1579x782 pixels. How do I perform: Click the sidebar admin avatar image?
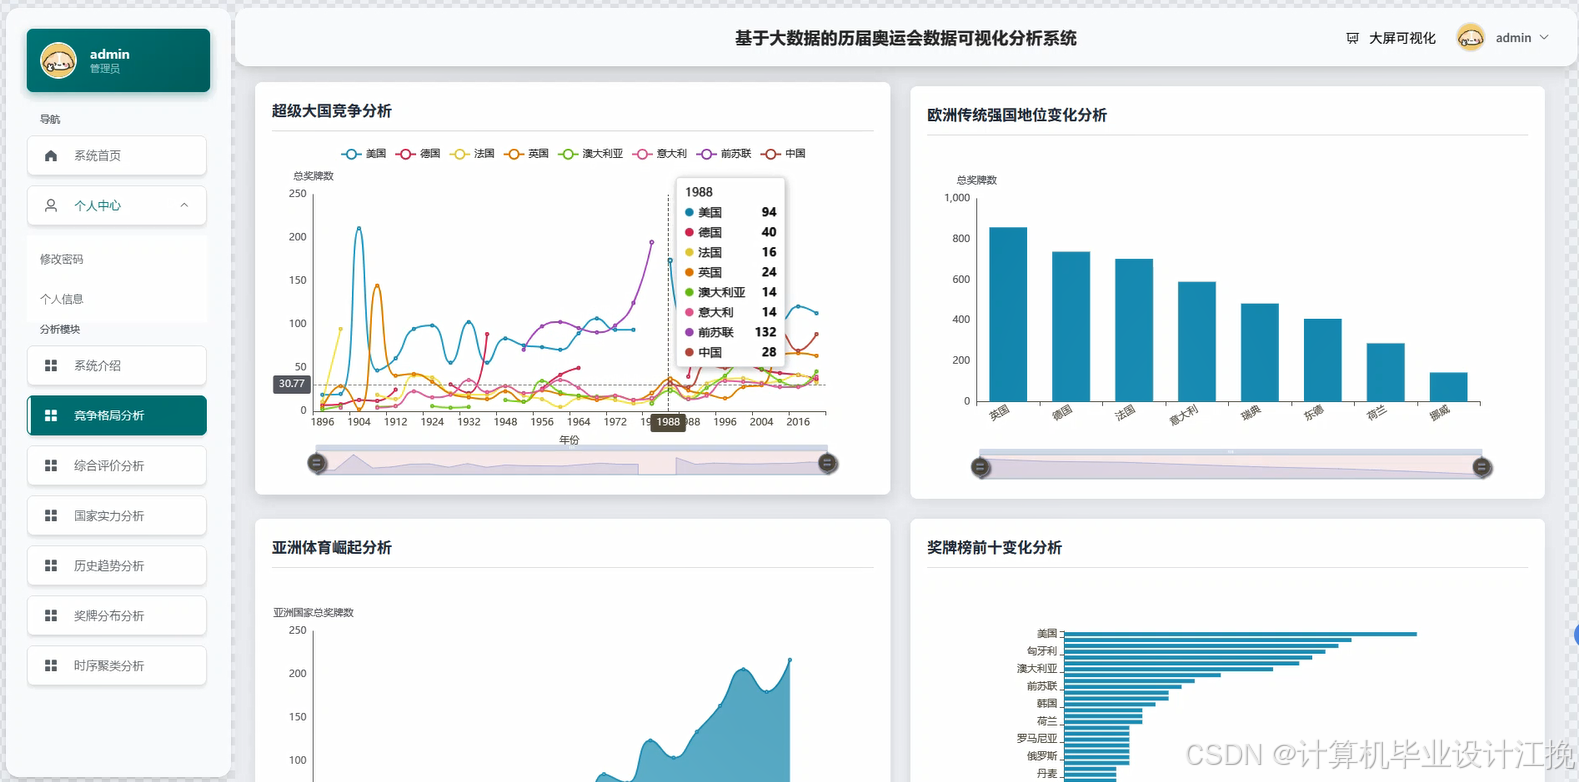pyautogui.click(x=59, y=61)
